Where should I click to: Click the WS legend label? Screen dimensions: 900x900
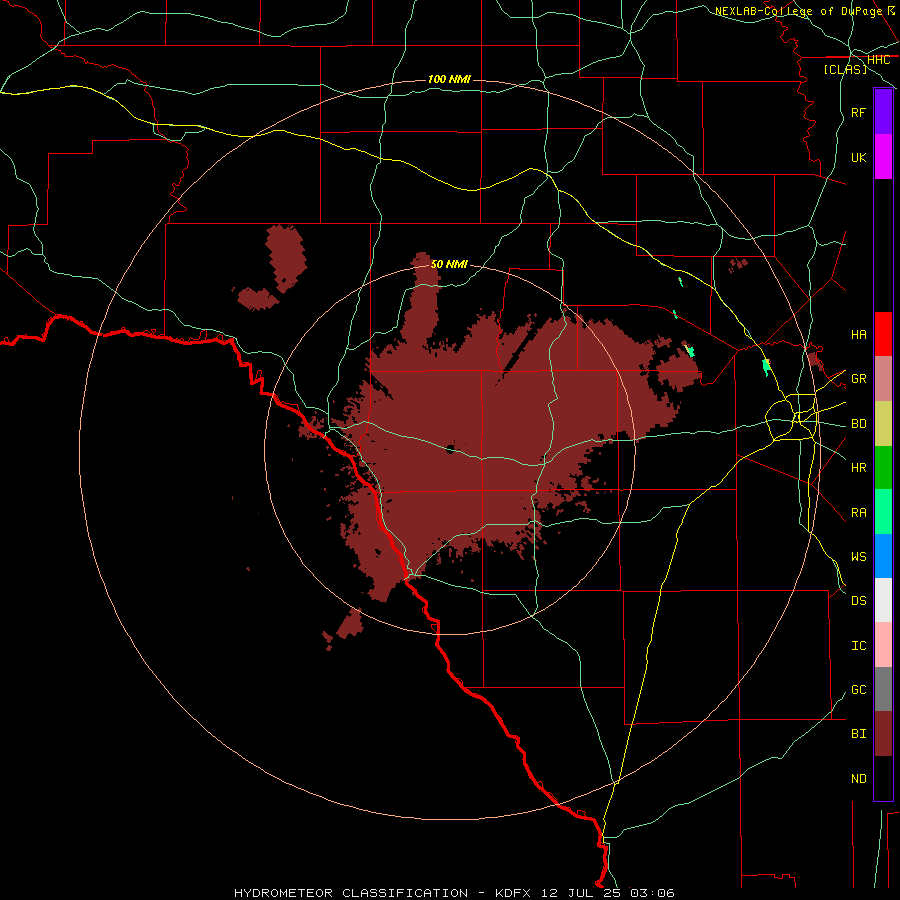(x=858, y=556)
